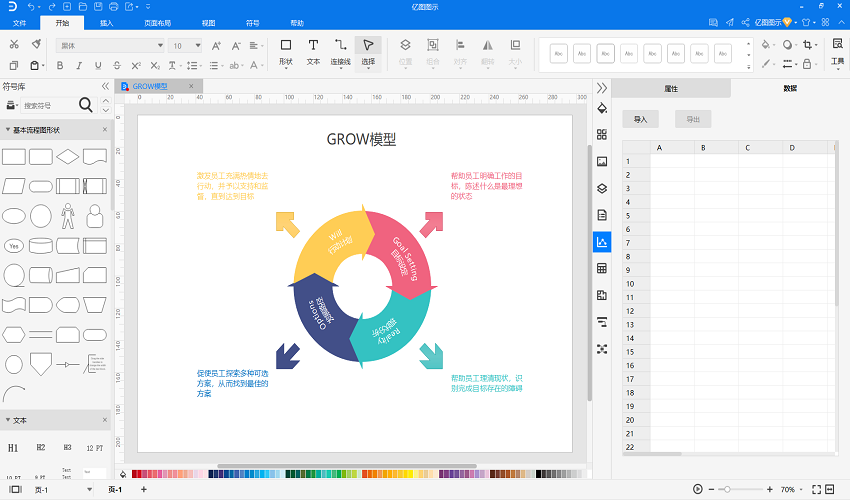Click the Print icon in title bar

pos(113,7)
